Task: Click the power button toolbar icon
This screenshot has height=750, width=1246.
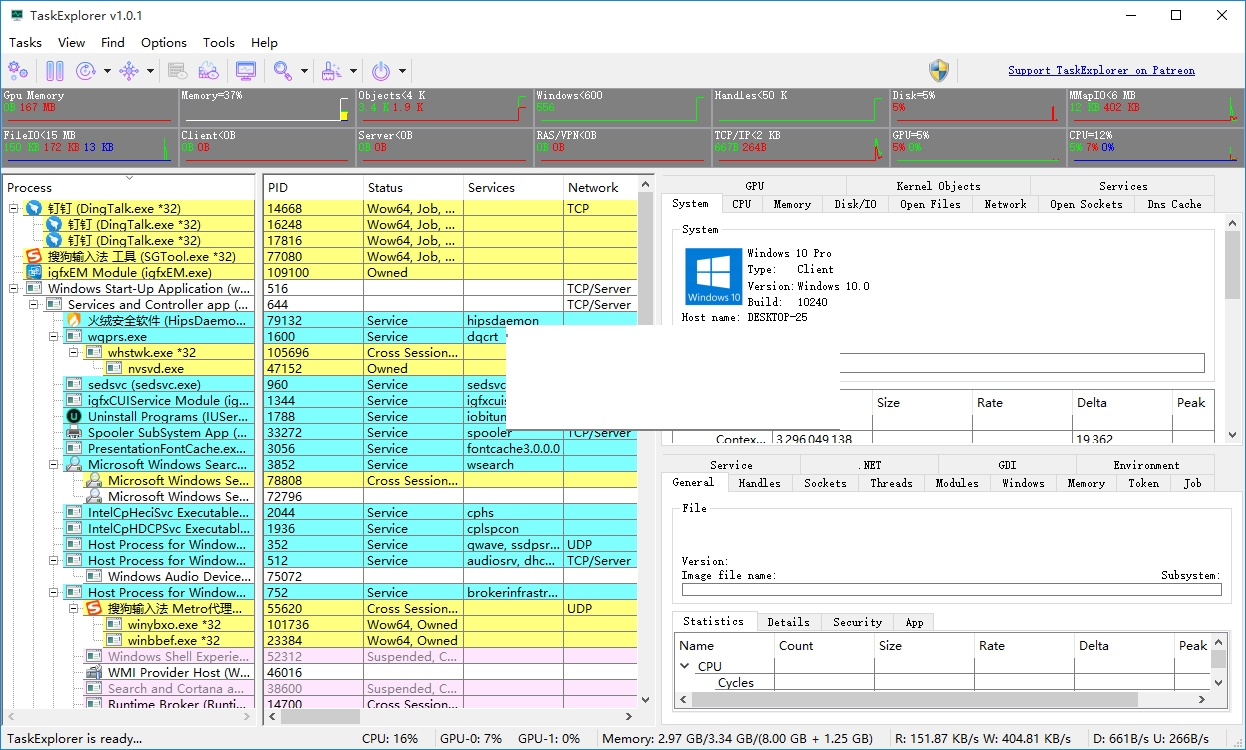Action: click(381, 70)
